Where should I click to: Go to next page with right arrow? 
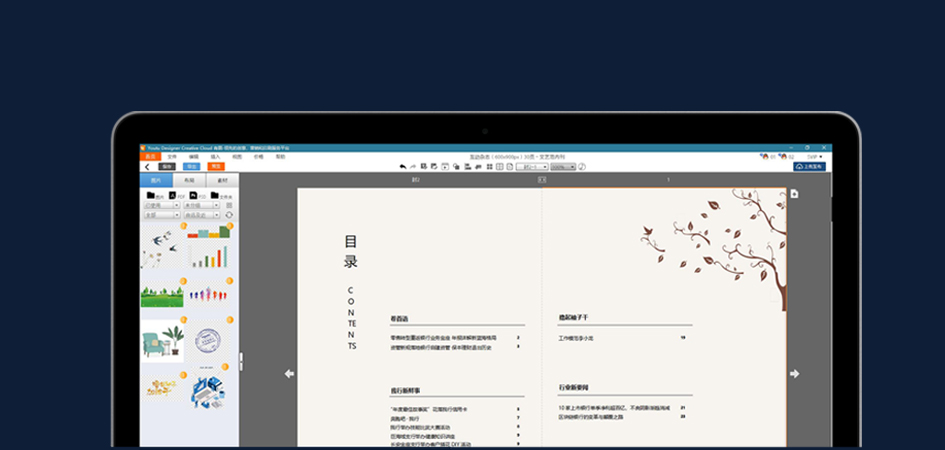click(x=794, y=374)
